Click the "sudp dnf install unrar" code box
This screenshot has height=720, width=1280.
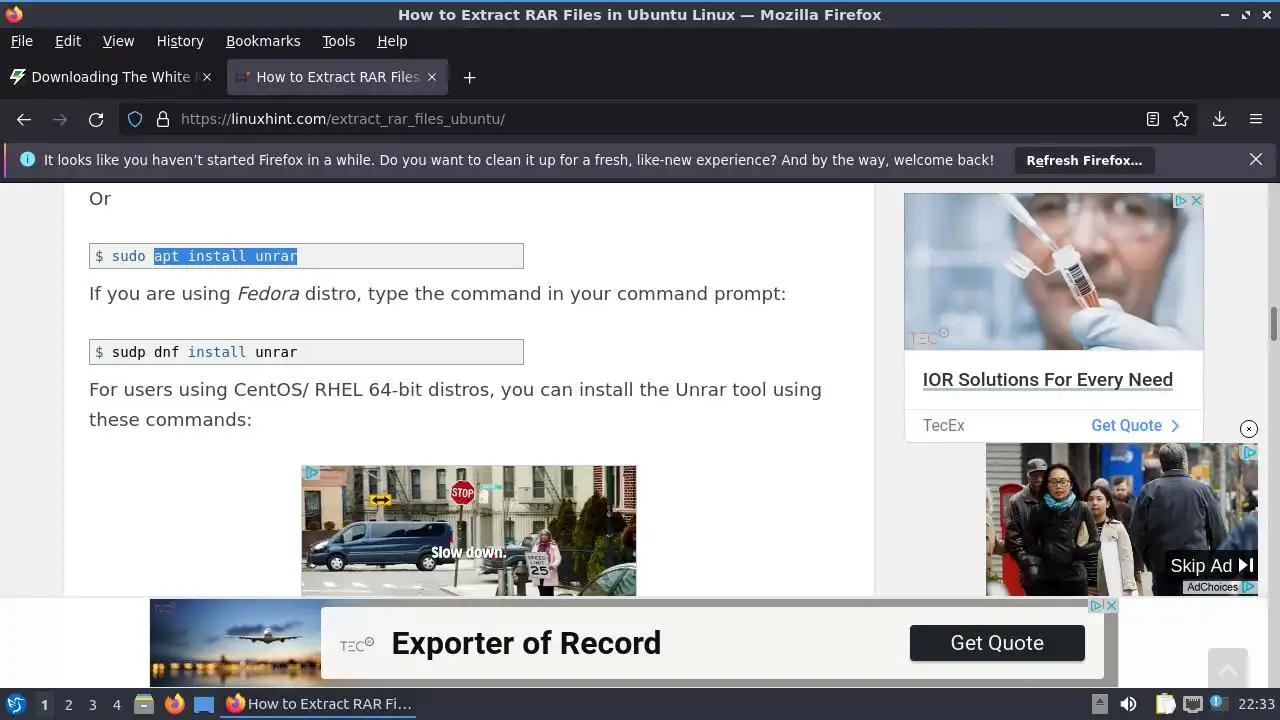306,352
